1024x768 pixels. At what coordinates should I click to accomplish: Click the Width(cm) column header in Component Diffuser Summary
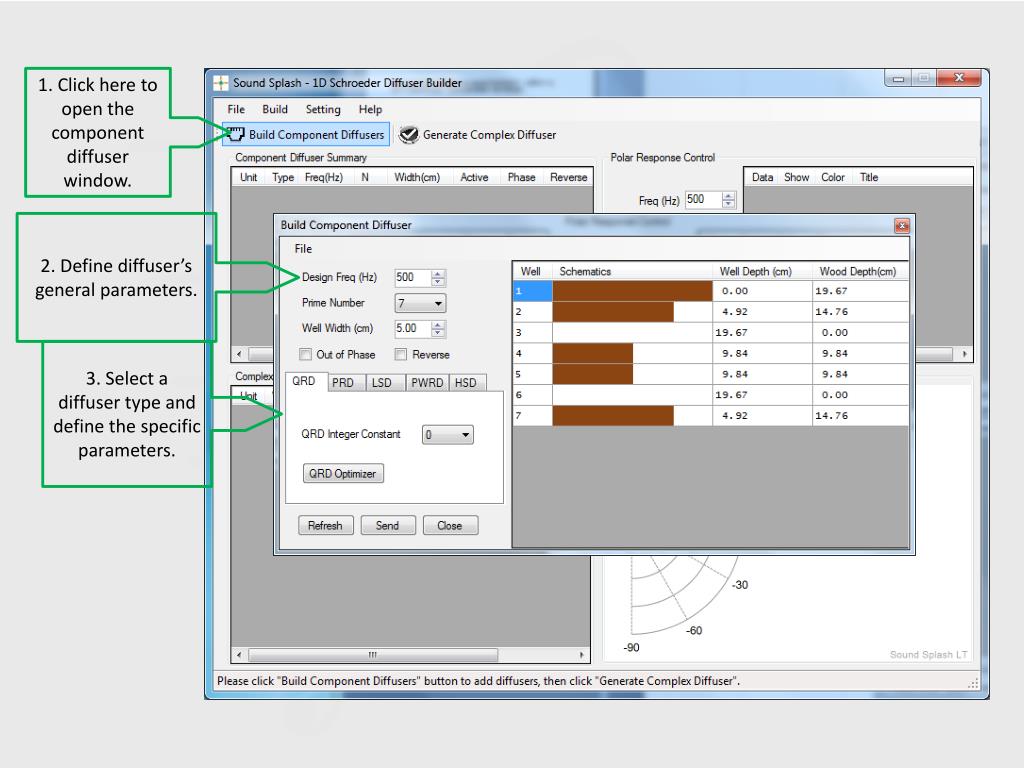tap(417, 178)
